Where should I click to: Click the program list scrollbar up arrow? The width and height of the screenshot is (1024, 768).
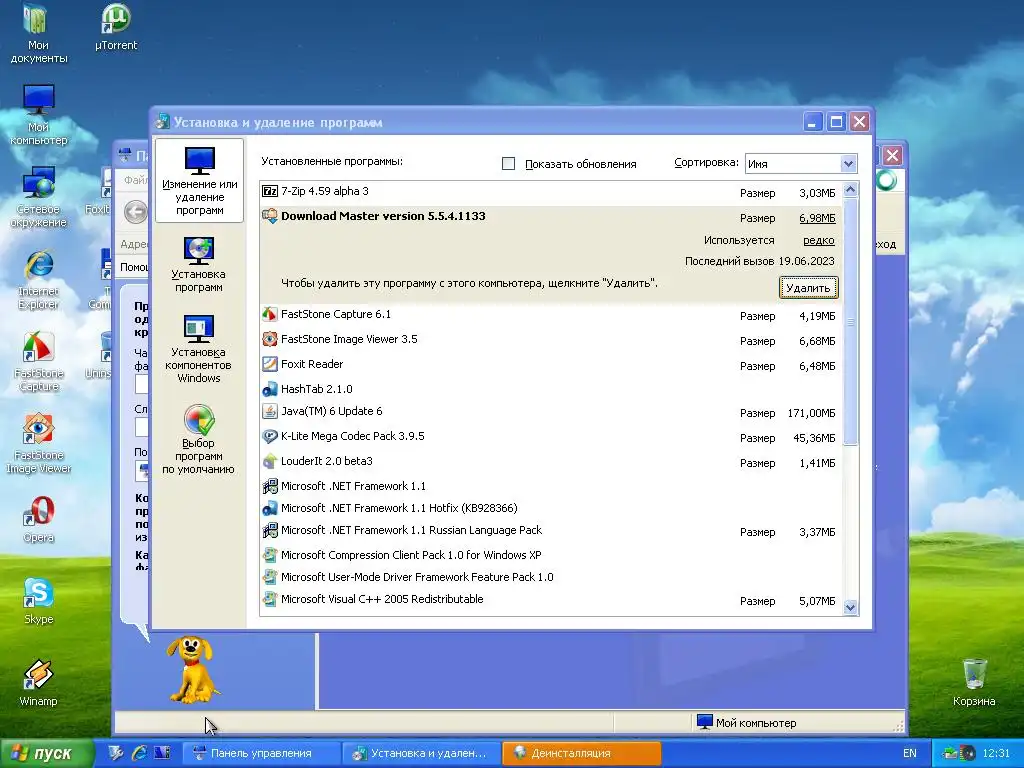[850, 189]
